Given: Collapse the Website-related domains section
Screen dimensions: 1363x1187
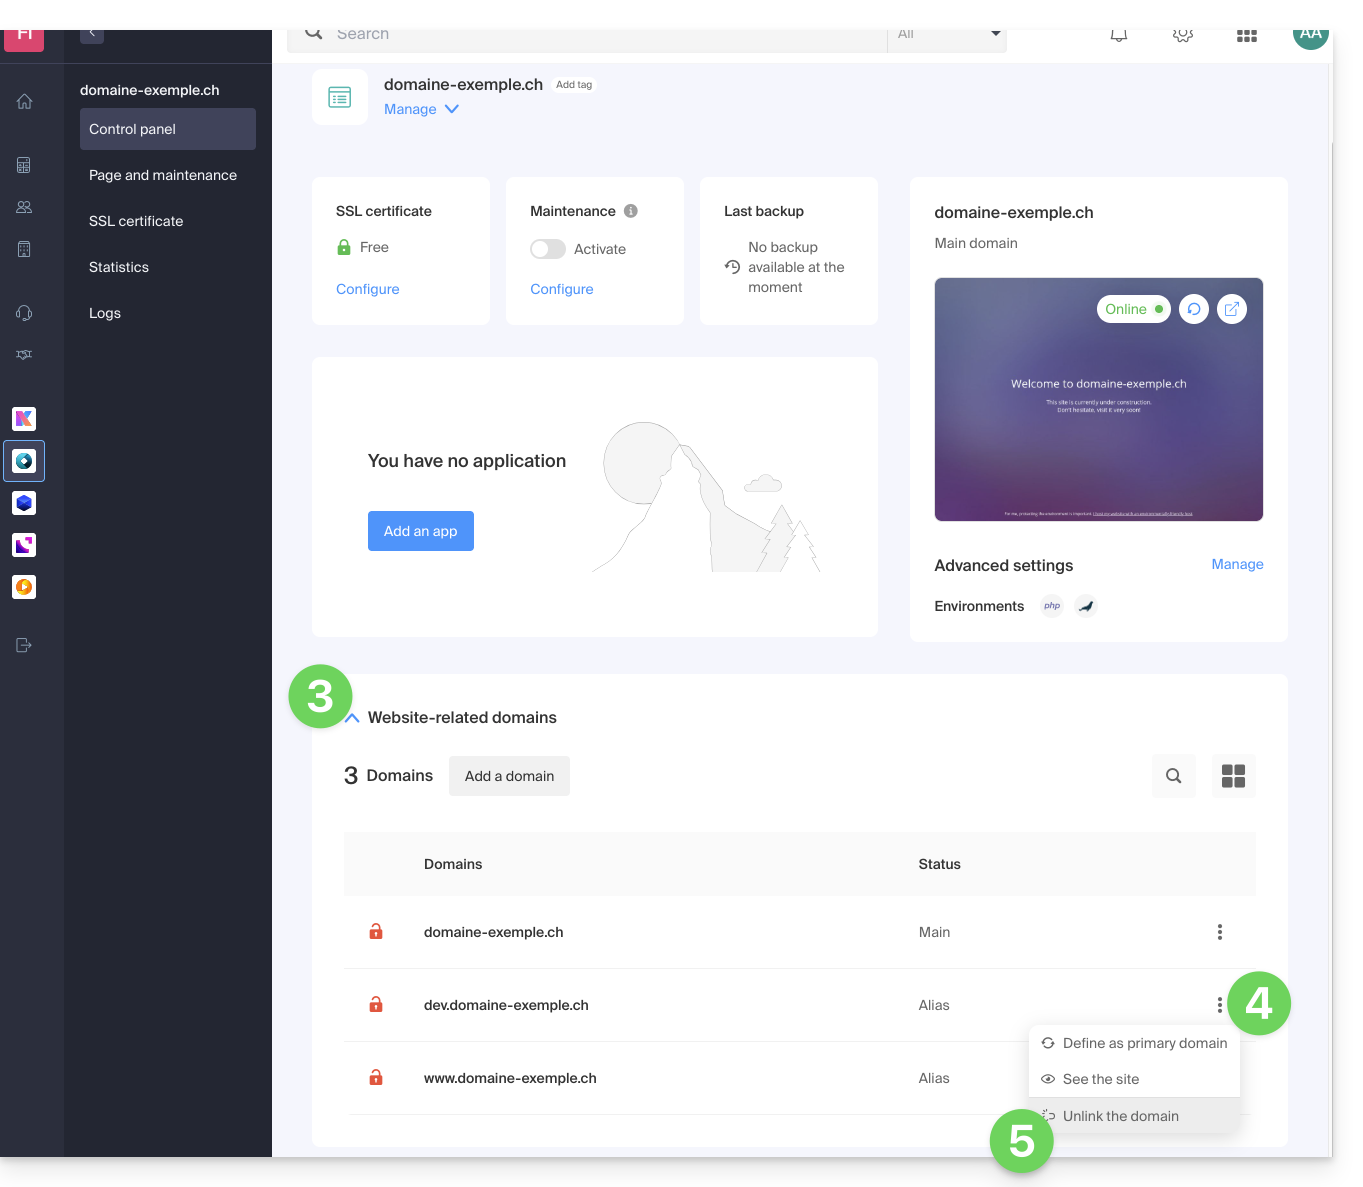Looking at the screenshot, I should tap(352, 718).
